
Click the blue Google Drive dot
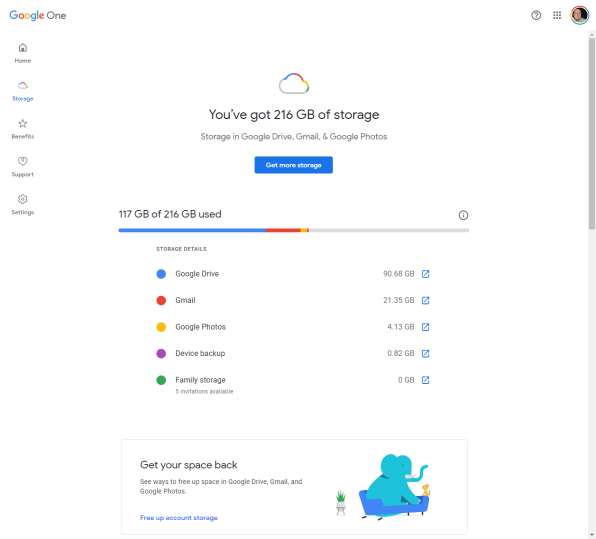pyautogui.click(x=161, y=274)
